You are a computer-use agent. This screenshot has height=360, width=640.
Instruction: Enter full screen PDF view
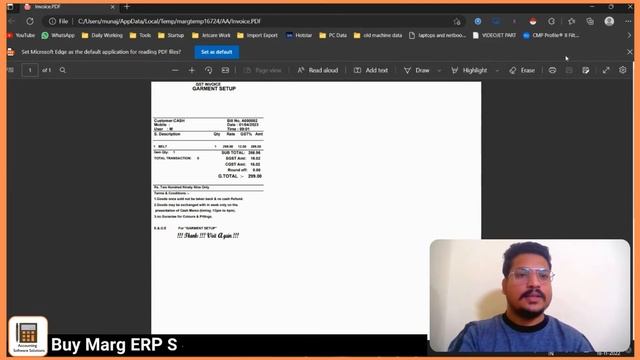(x=606, y=70)
